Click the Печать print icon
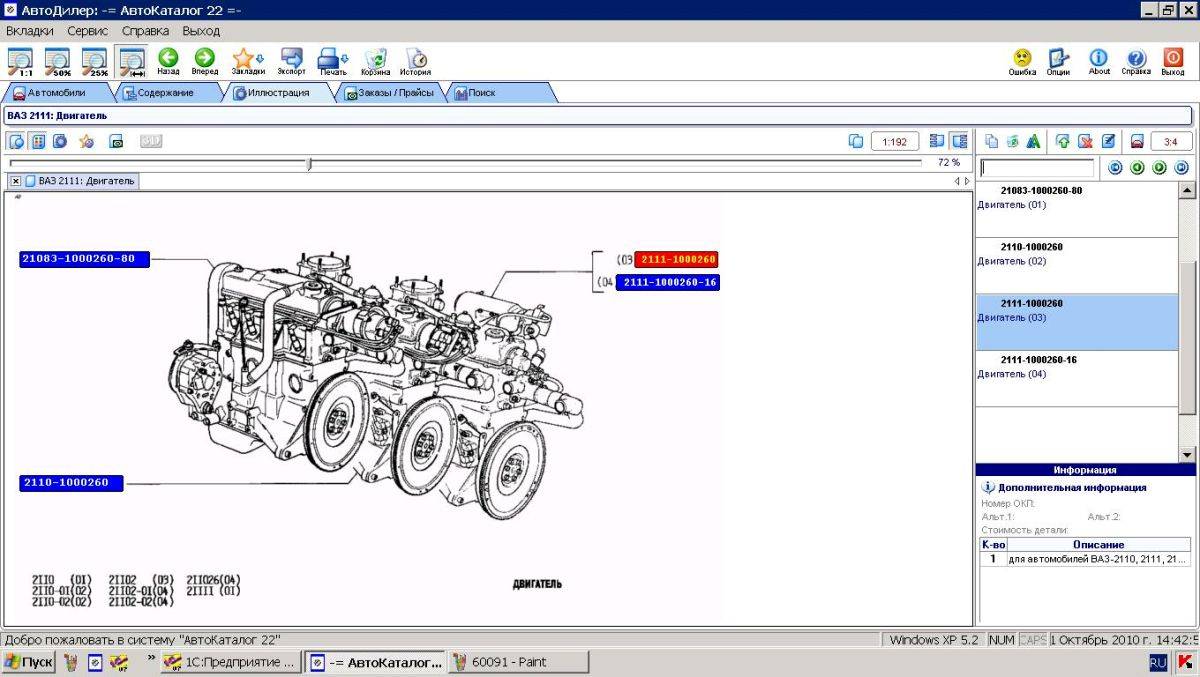 click(329, 58)
